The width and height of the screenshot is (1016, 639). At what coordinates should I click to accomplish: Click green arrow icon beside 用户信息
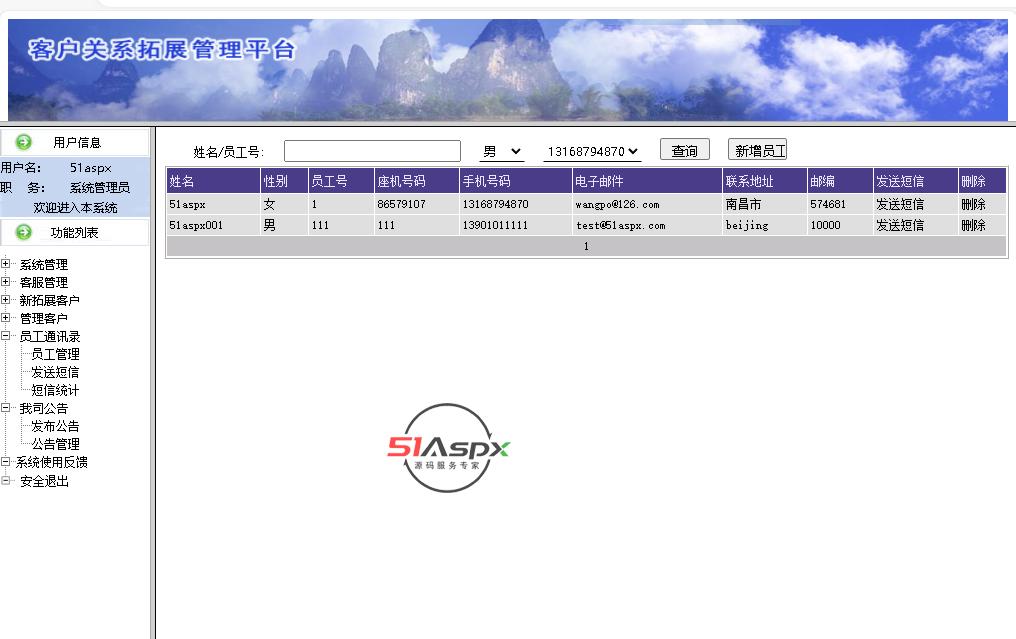(24, 142)
